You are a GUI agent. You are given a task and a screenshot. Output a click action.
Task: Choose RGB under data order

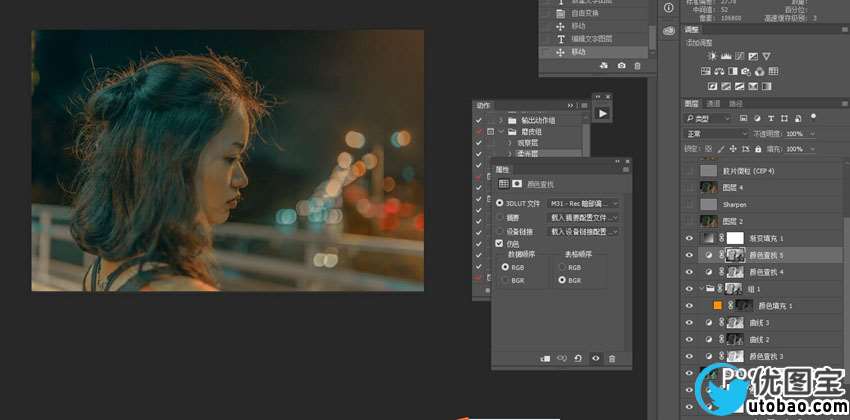pyautogui.click(x=505, y=267)
